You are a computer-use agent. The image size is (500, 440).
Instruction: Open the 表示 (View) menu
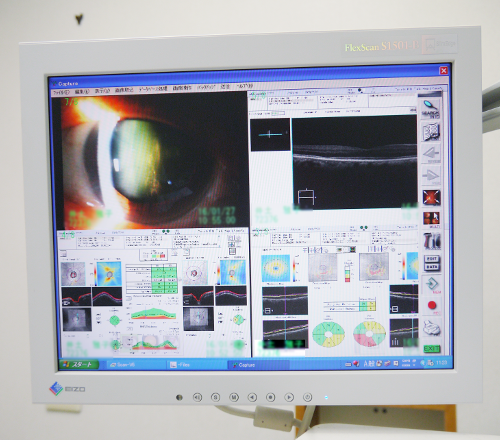102,90
